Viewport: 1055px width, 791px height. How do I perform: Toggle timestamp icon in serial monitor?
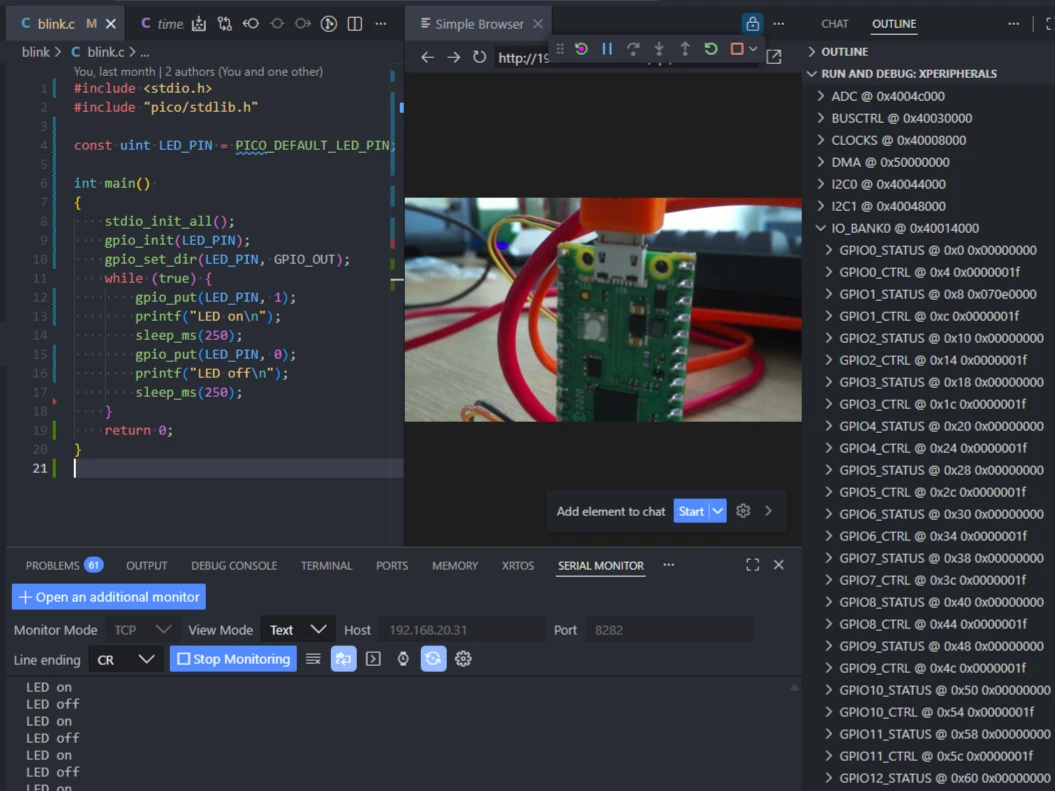(x=403, y=659)
